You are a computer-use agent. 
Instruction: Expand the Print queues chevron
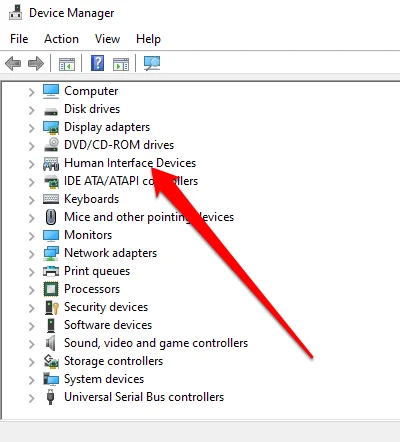coord(31,272)
